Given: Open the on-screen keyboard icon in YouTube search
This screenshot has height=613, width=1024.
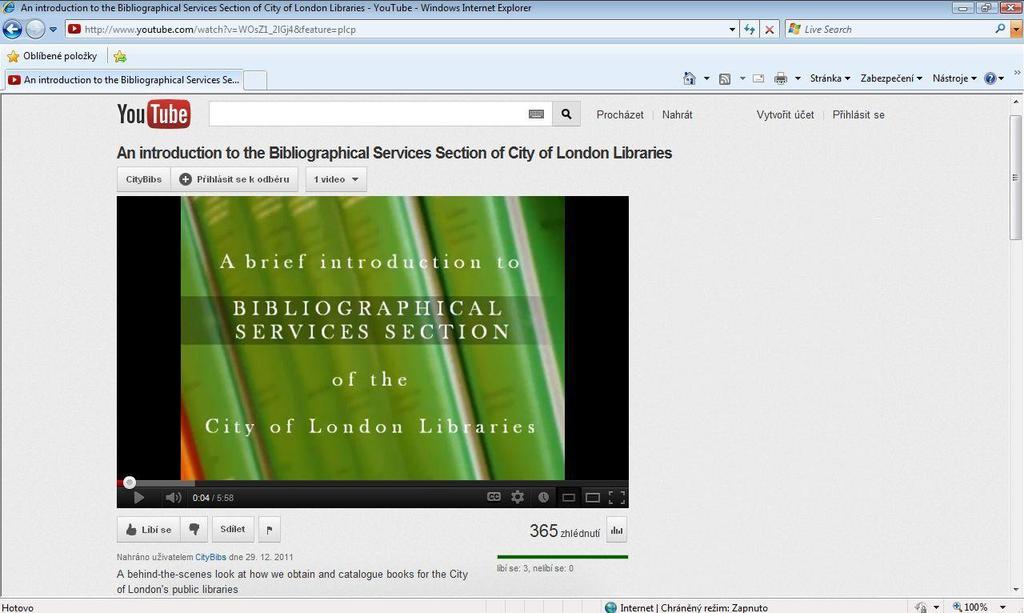Looking at the screenshot, I should pyautogui.click(x=536, y=114).
